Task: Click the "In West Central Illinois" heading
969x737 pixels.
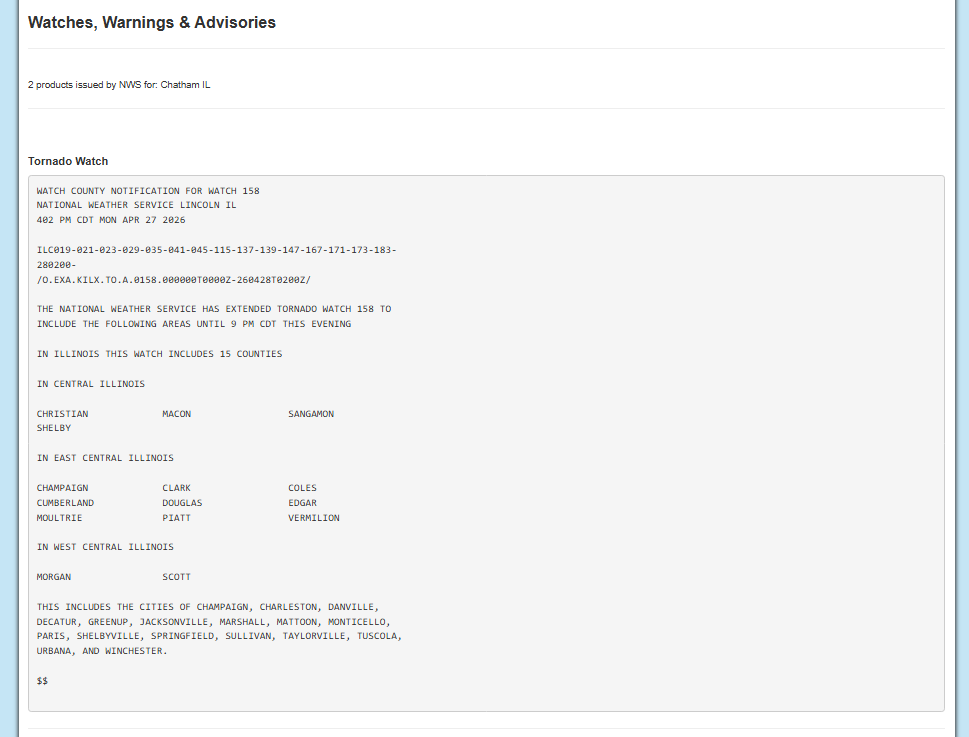Action: [x=105, y=547]
